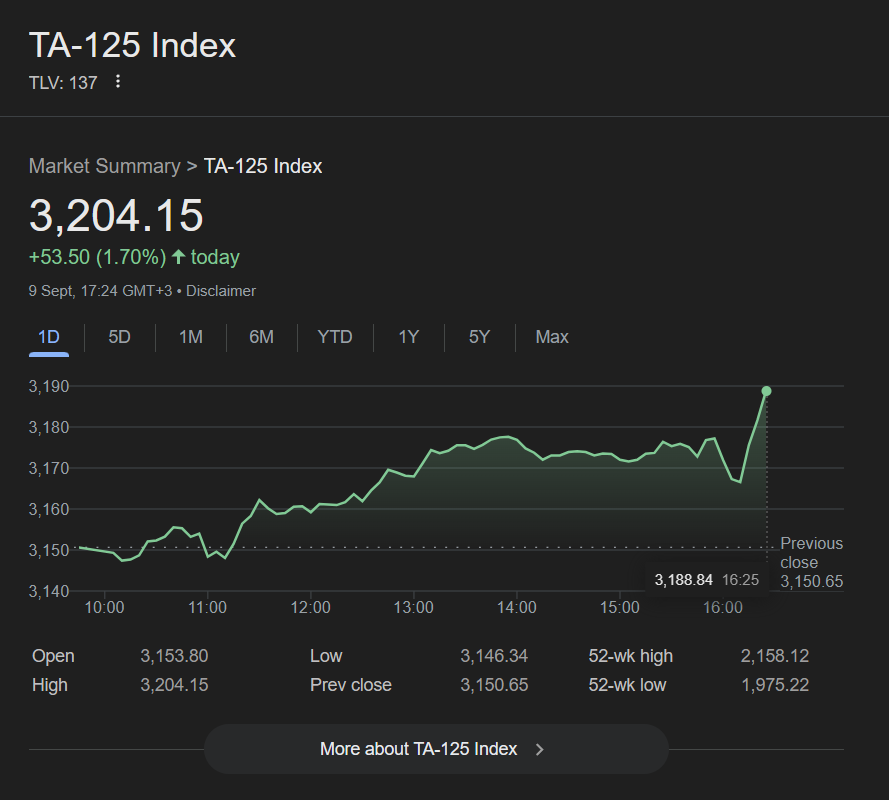Click the green data point at chart end
889x800 pixels.
pos(766,391)
